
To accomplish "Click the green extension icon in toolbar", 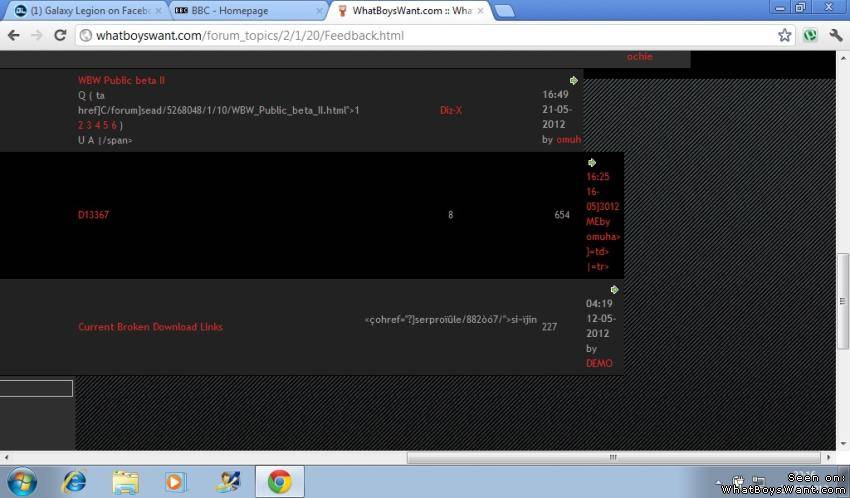I will click(x=810, y=35).
